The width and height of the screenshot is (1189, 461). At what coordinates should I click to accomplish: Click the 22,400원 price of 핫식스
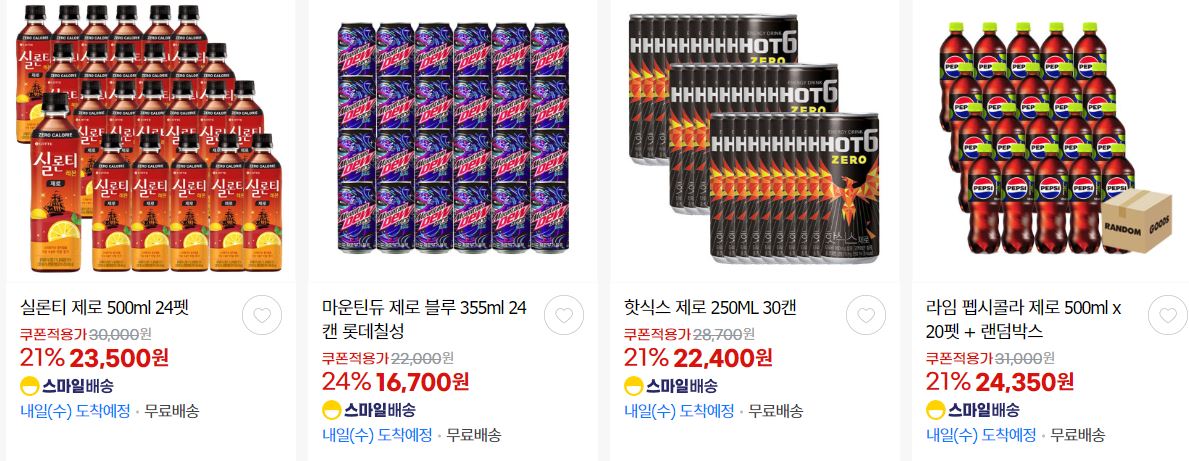click(x=723, y=357)
